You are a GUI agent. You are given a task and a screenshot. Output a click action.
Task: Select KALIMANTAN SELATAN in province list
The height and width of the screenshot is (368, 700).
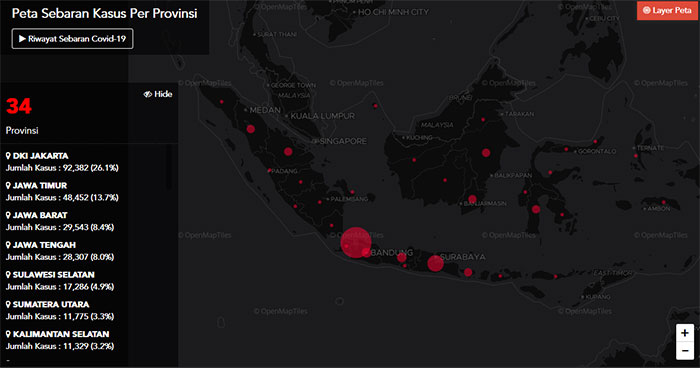click(61, 334)
